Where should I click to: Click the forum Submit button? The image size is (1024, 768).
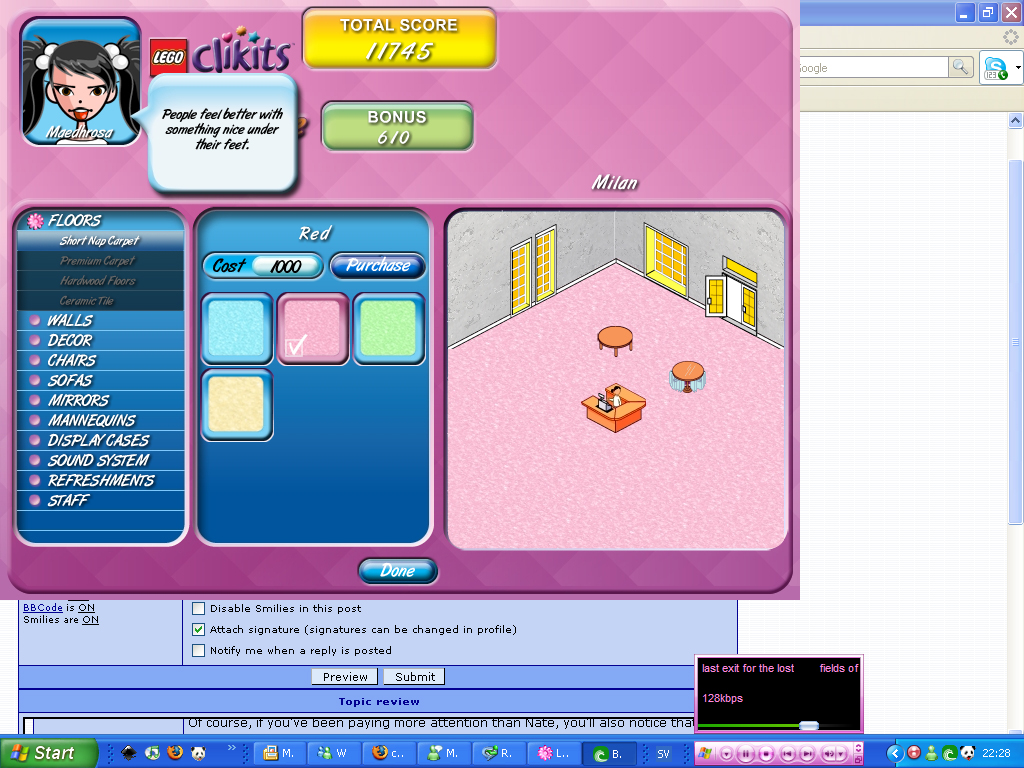pyautogui.click(x=414, y=677)
